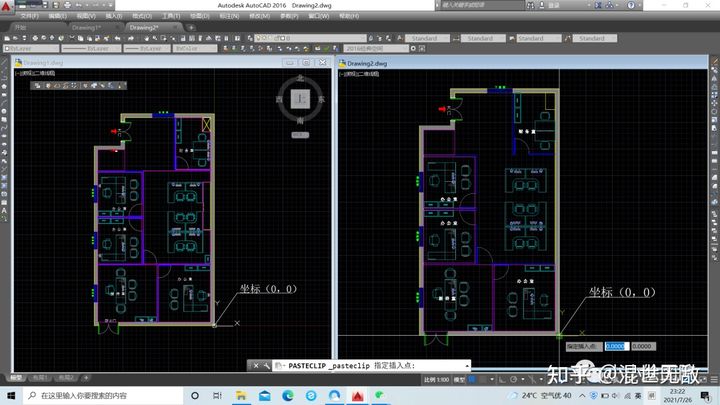The height and width of the screenshot is (405, 720).
Task: Open the ByColor plot style dropdown
Action: pyautogui.click(x=195, y=48)
